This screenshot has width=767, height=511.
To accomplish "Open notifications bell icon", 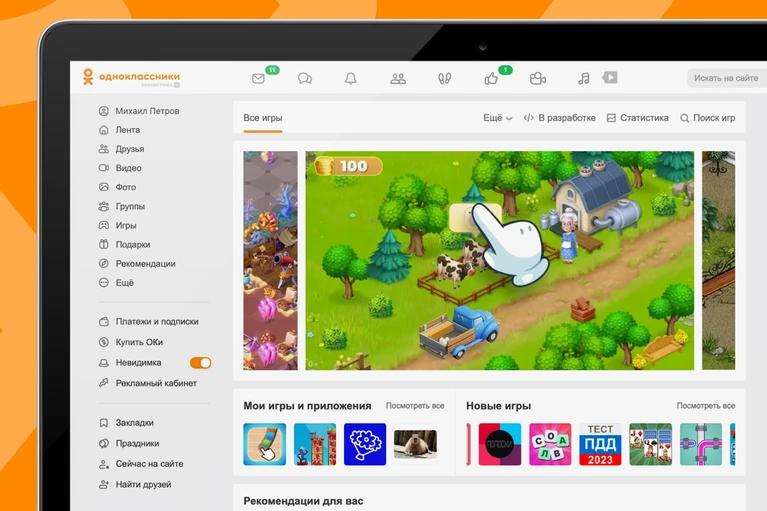I will [x=351, y=79].
